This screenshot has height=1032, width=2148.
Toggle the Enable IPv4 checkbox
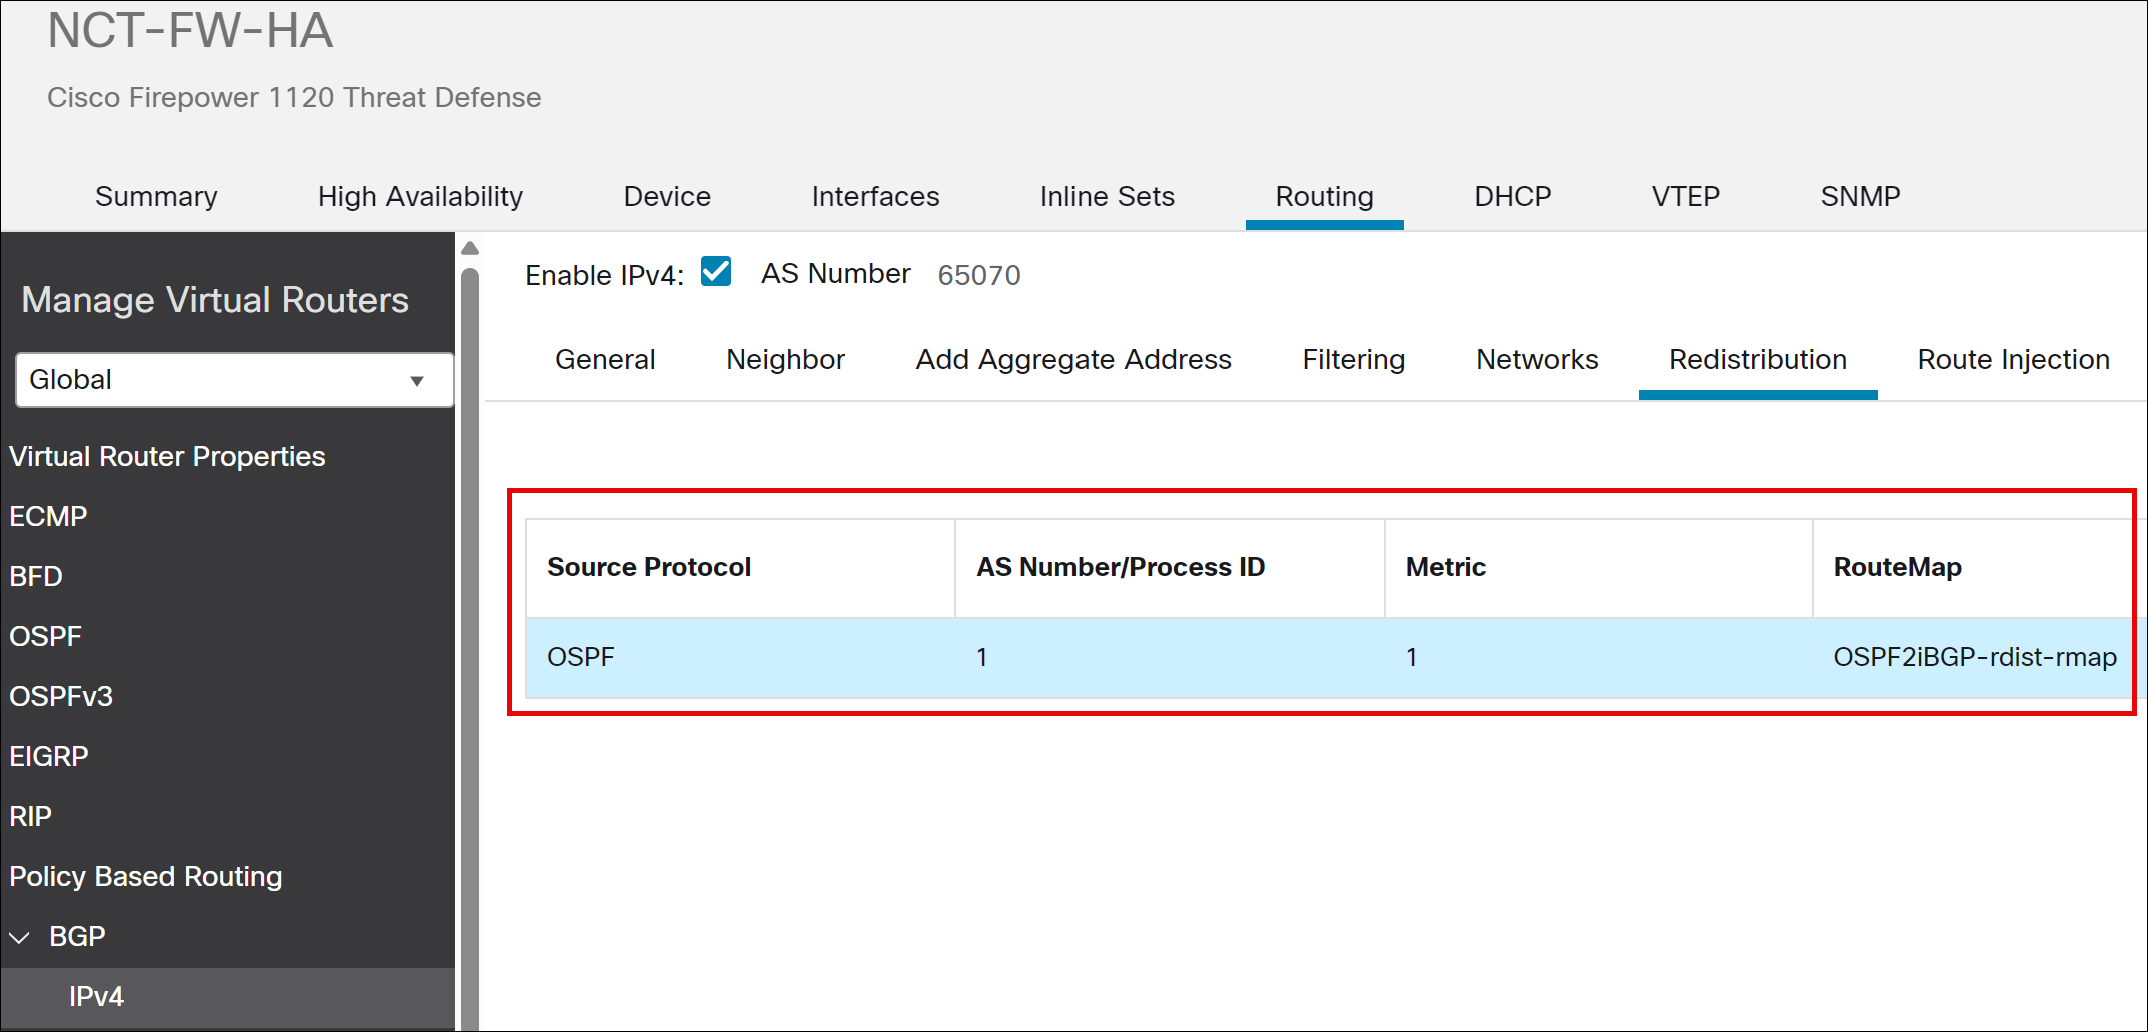[x=716, y=272]
